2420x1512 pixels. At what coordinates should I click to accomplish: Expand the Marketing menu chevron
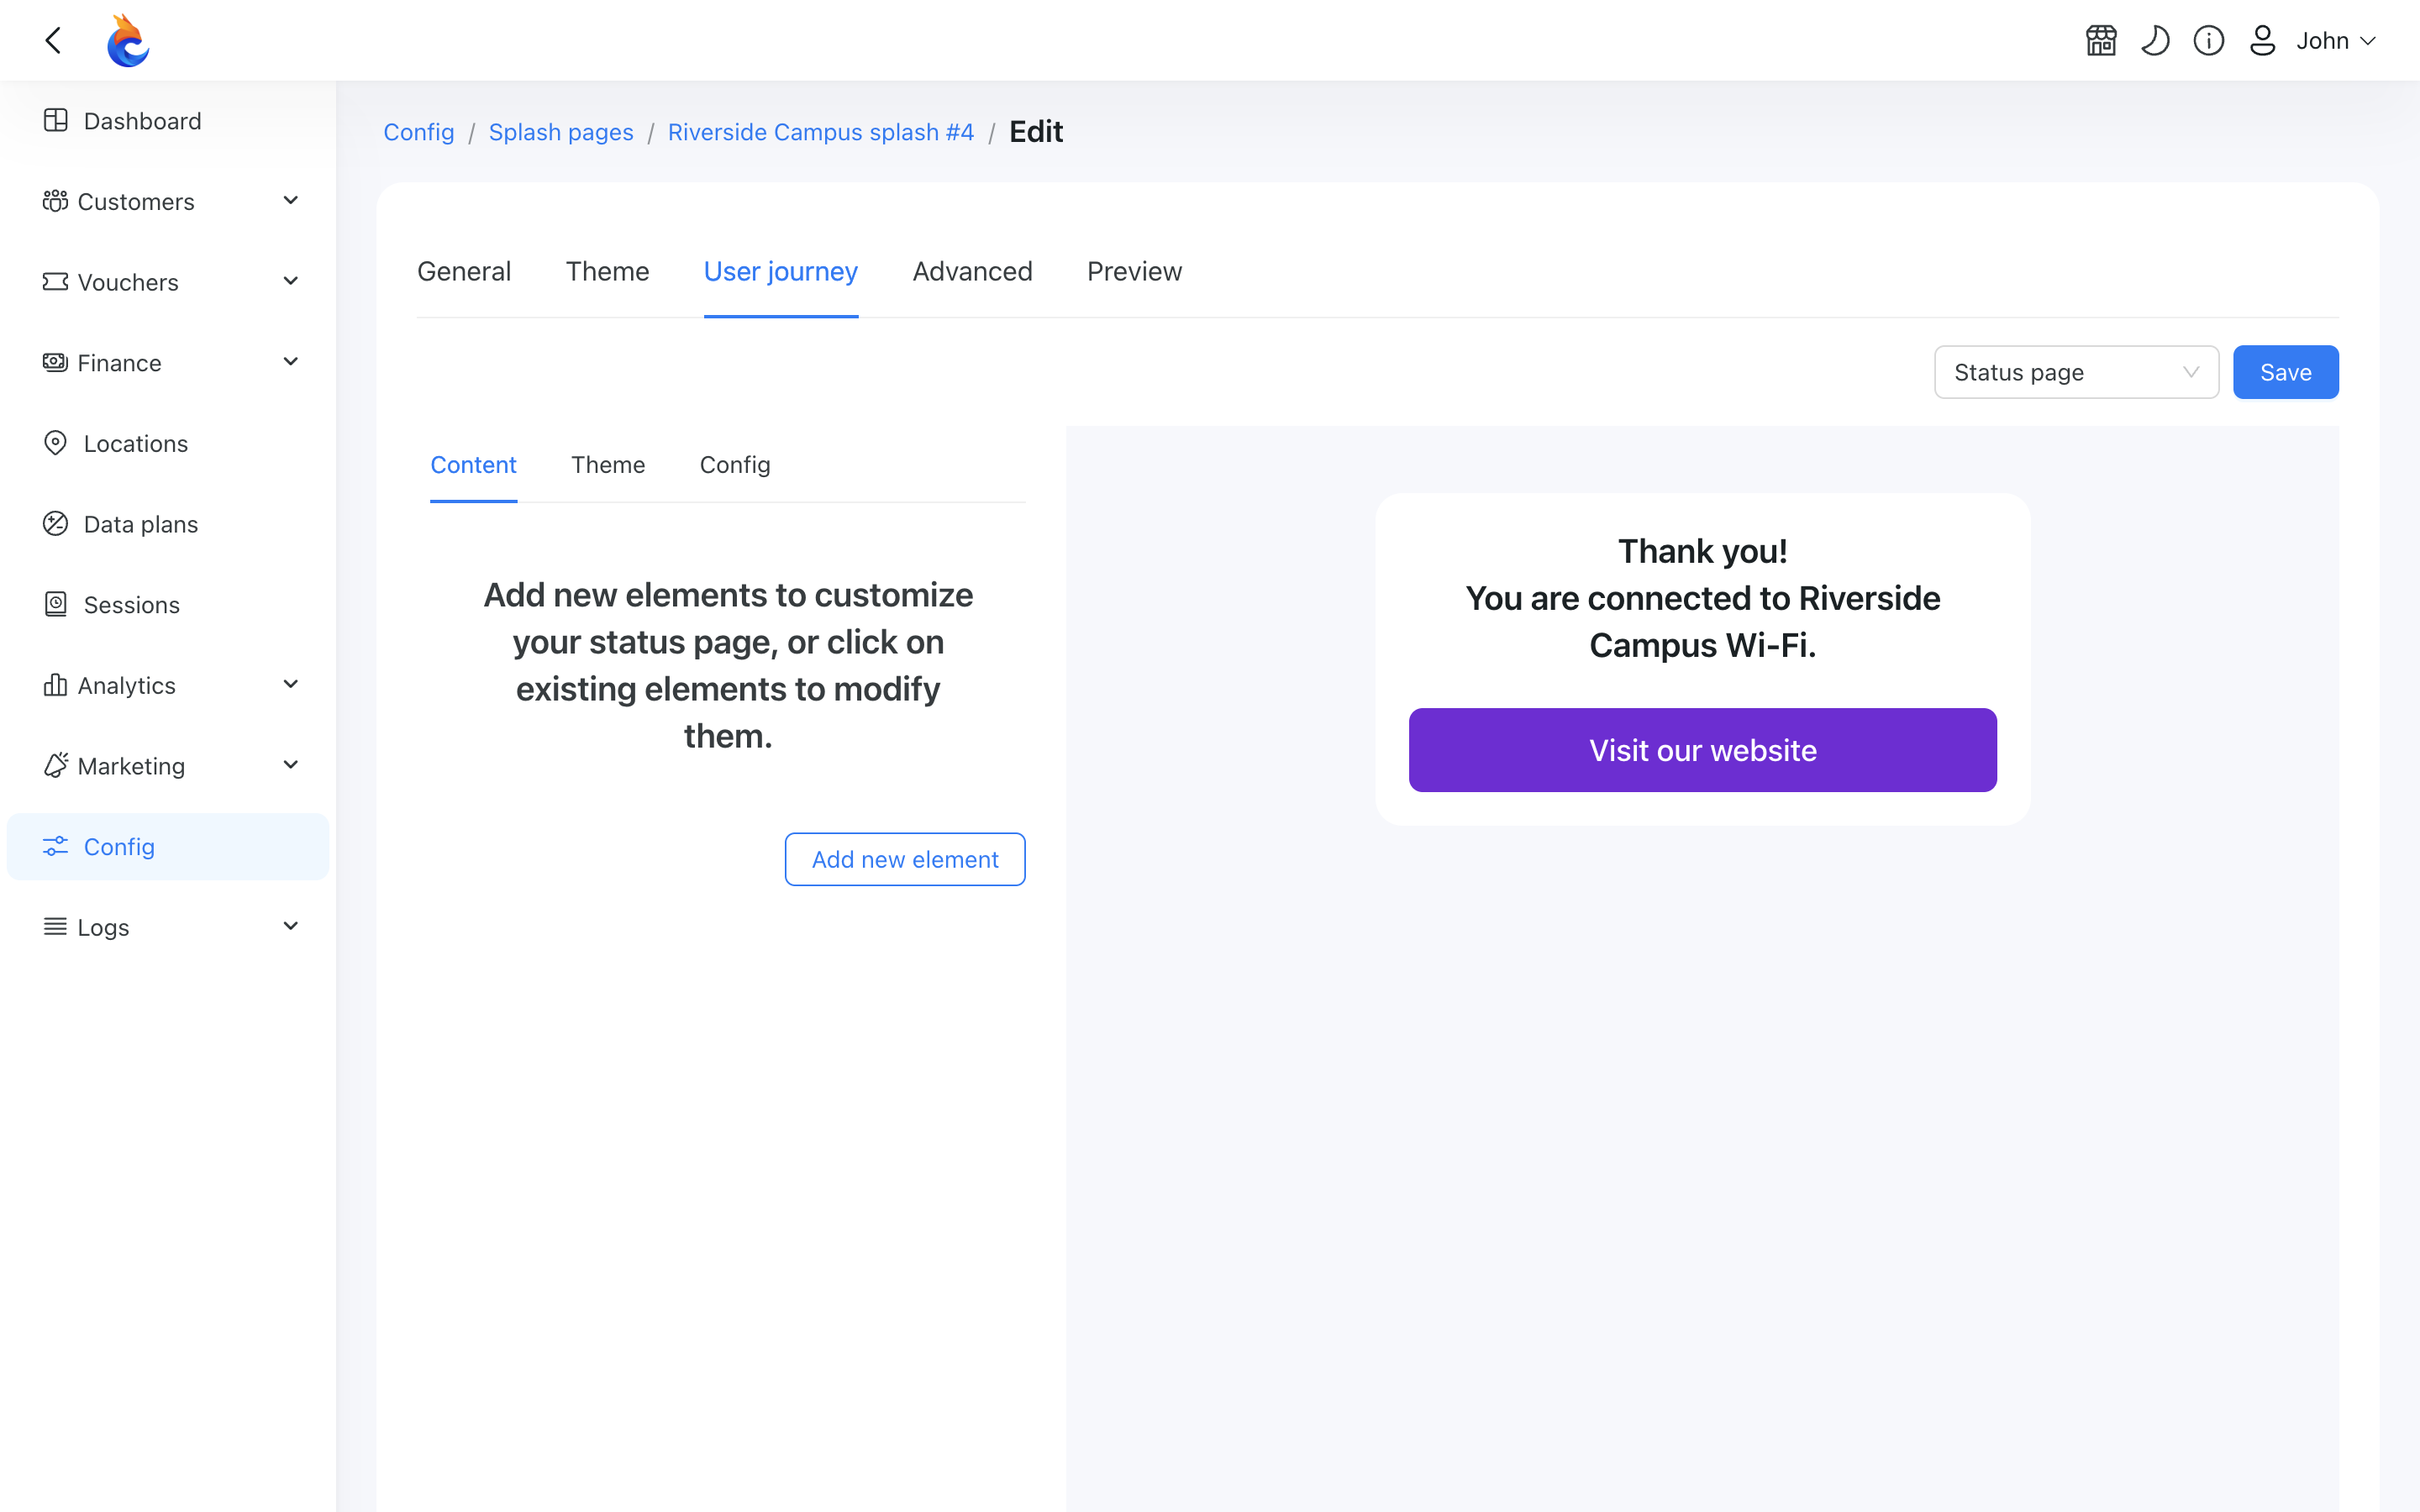(x=291, y=765)
